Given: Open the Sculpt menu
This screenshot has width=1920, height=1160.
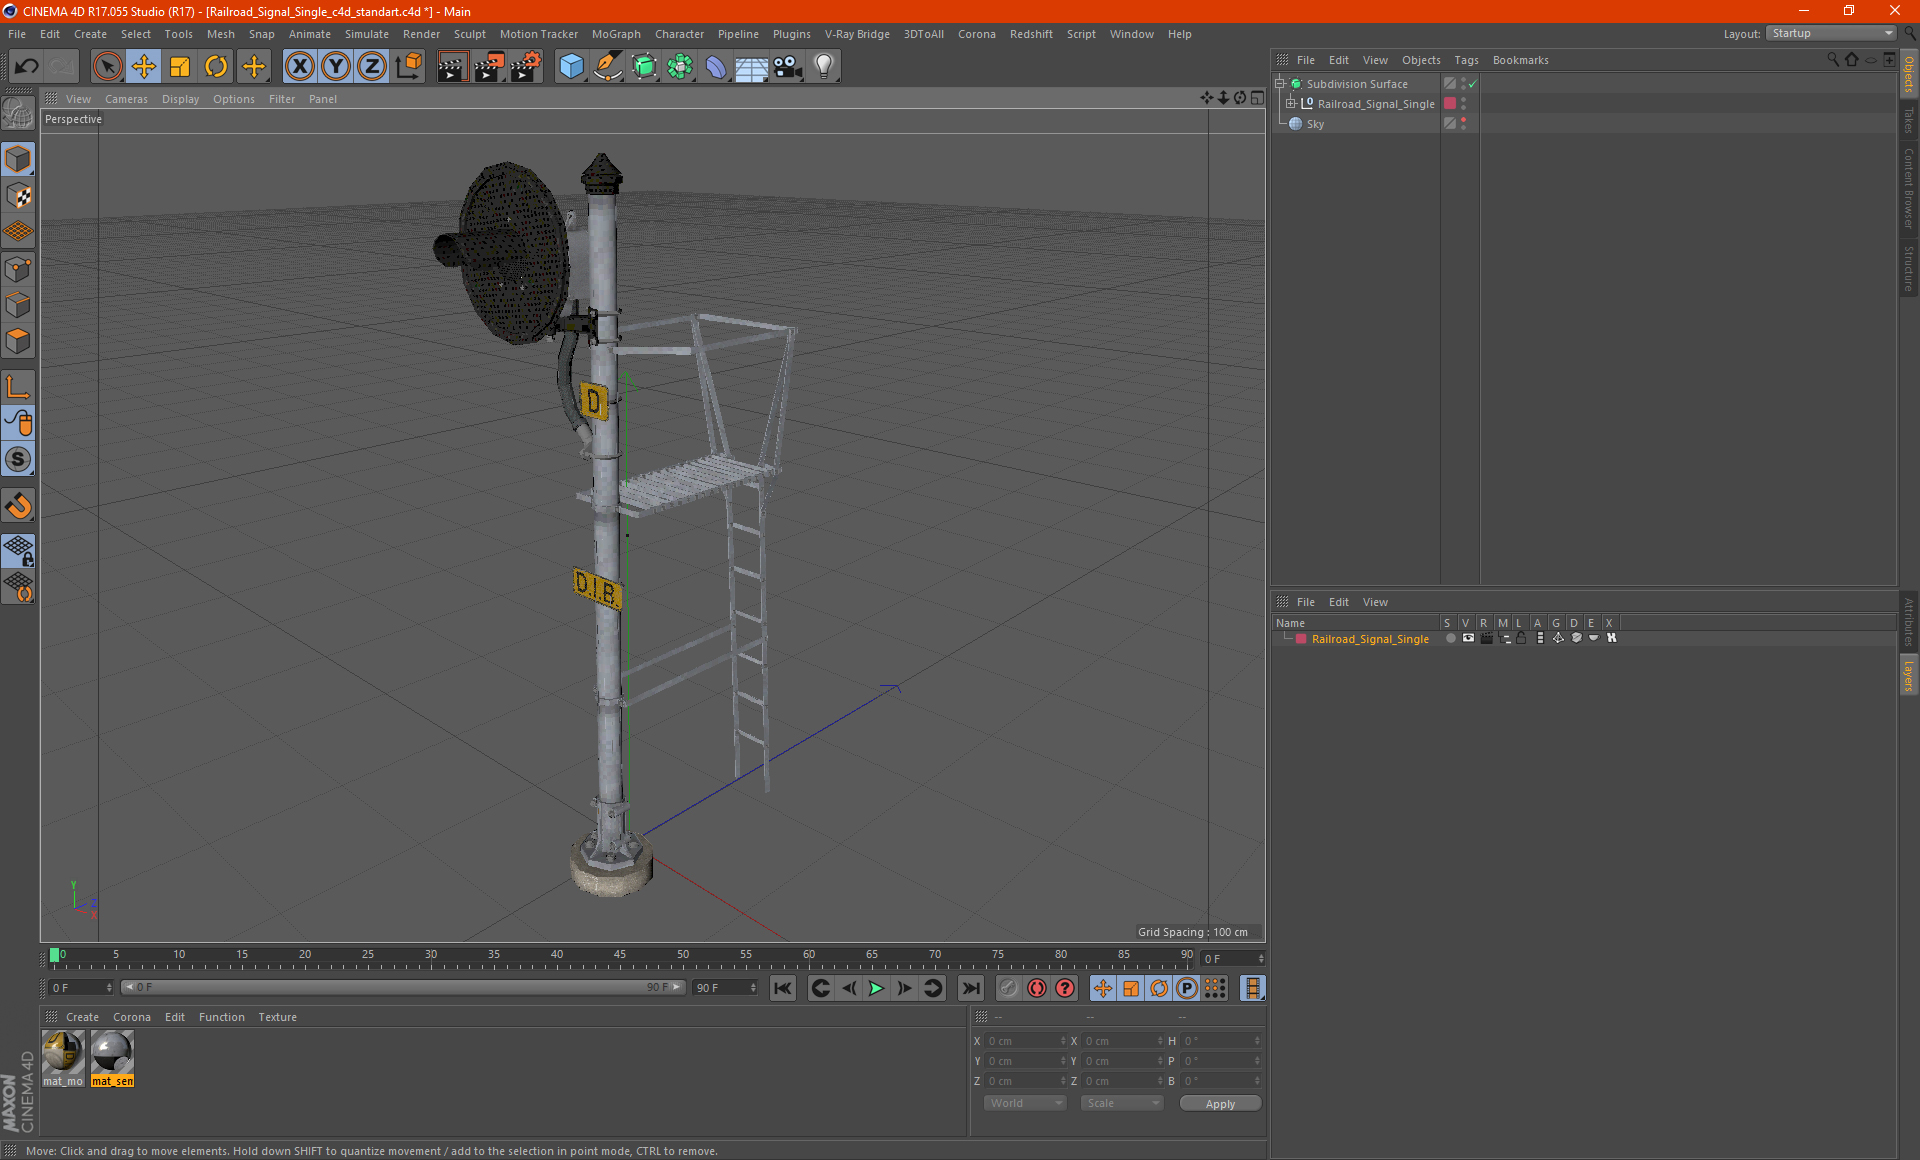Looking at the screenshot, I should [469, 34].
